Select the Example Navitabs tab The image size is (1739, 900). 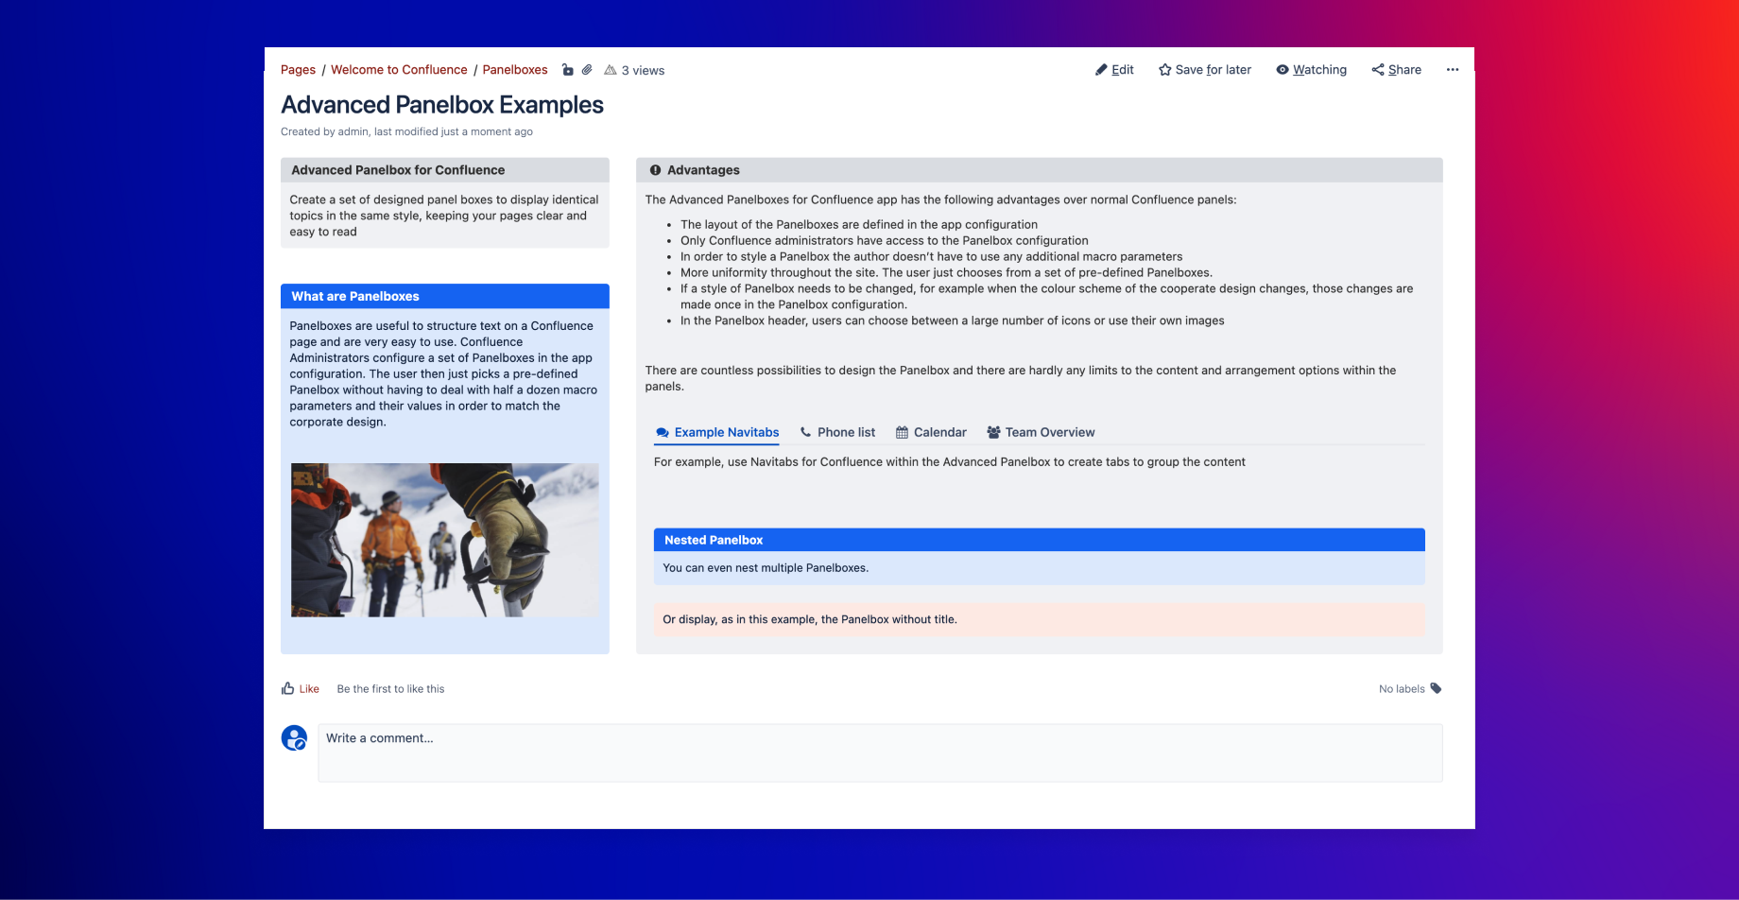click(x=725, y=432)
